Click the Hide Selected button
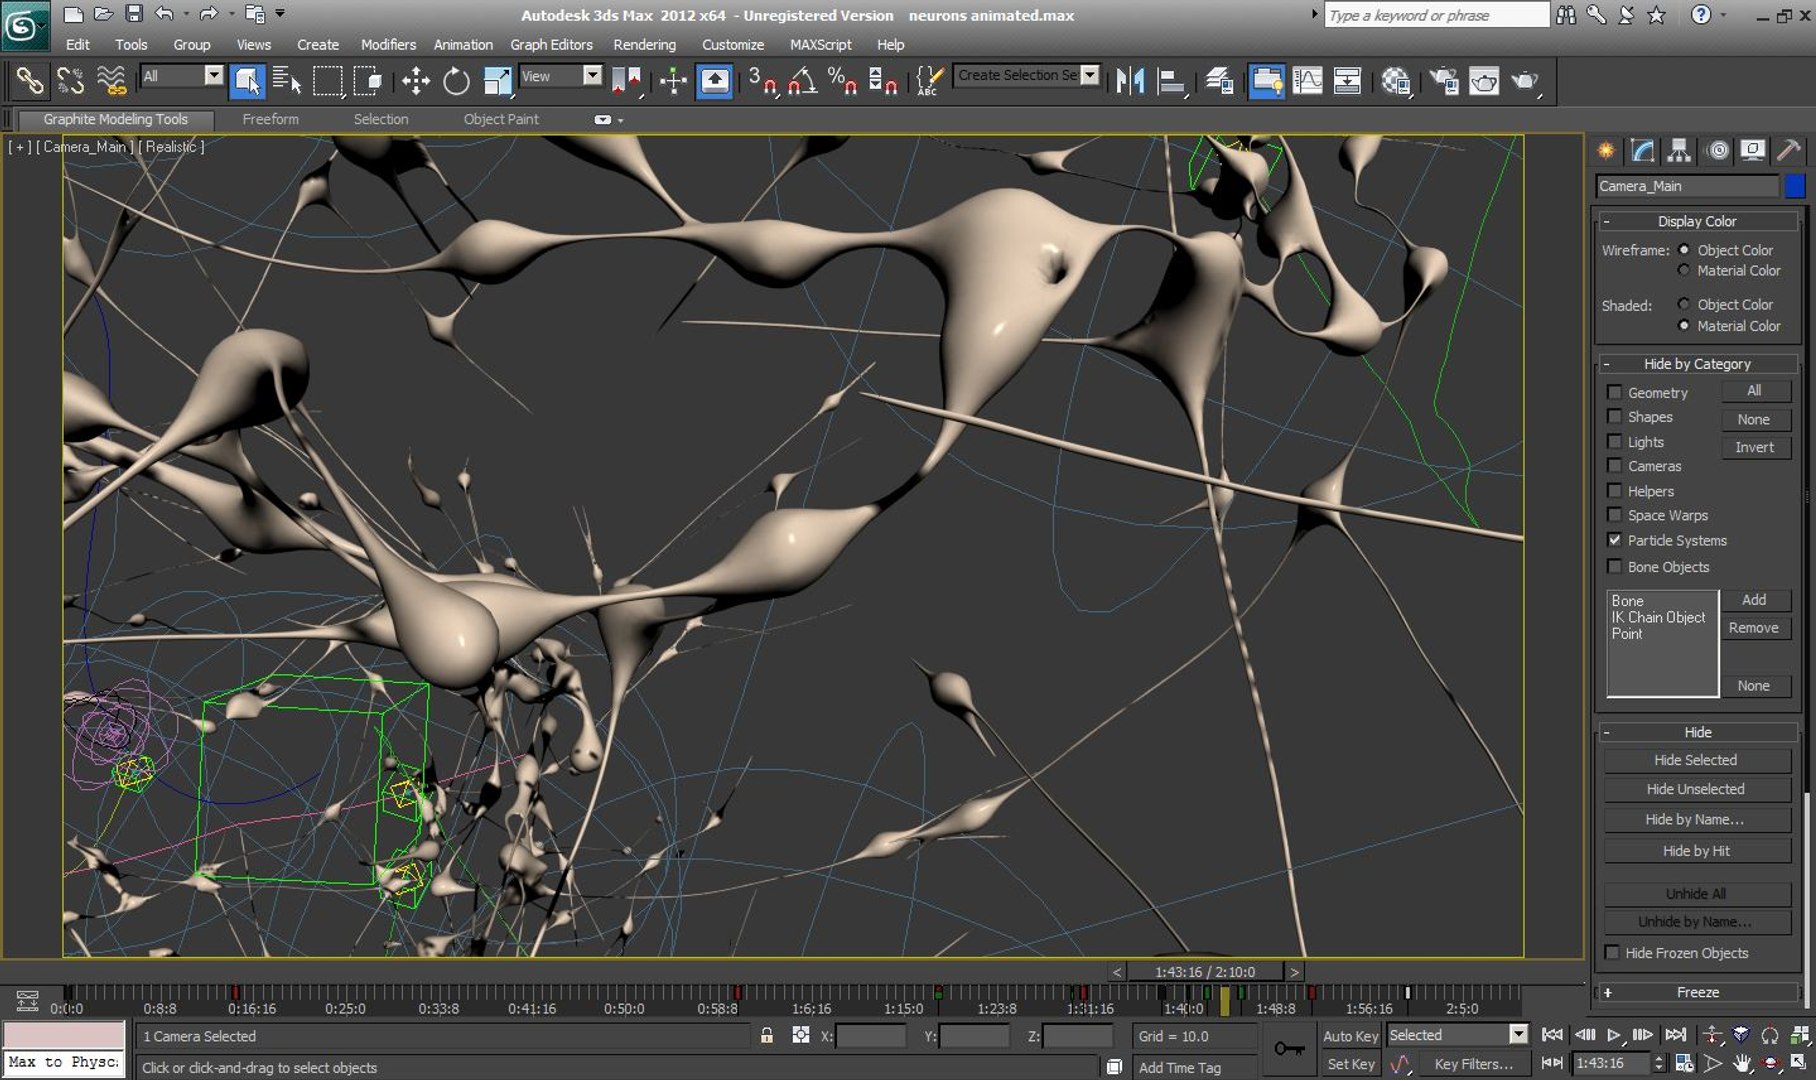 pyautogui.click(x=1697, y=760)
